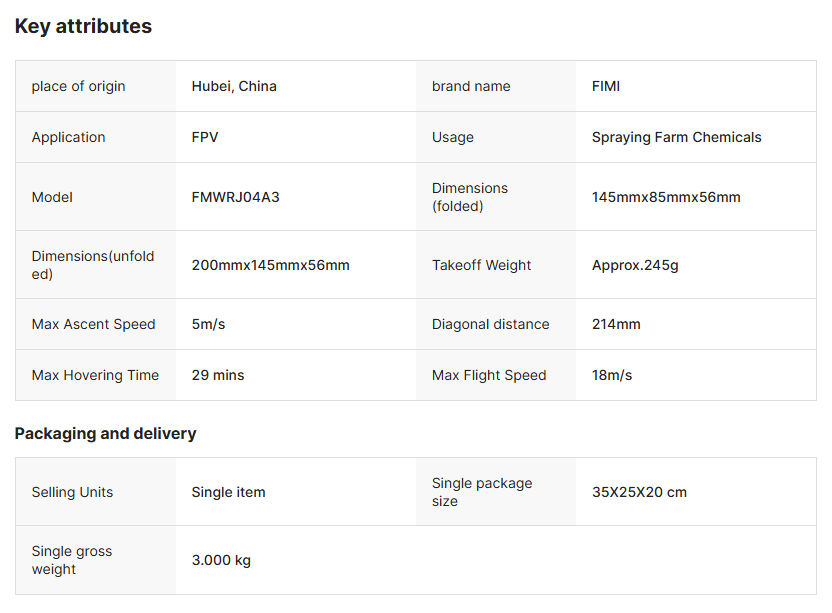Click package size value 35X25X20 cm
This screenshot has height=613, width=832.
pos(639,492)
